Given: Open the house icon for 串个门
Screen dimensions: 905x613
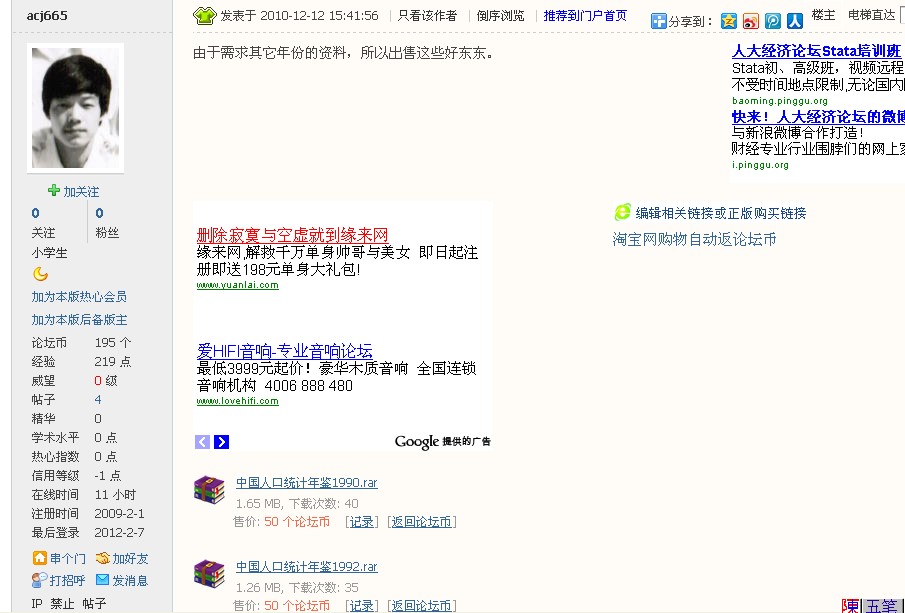Looking at the screenshot, I should coord(39,558).
